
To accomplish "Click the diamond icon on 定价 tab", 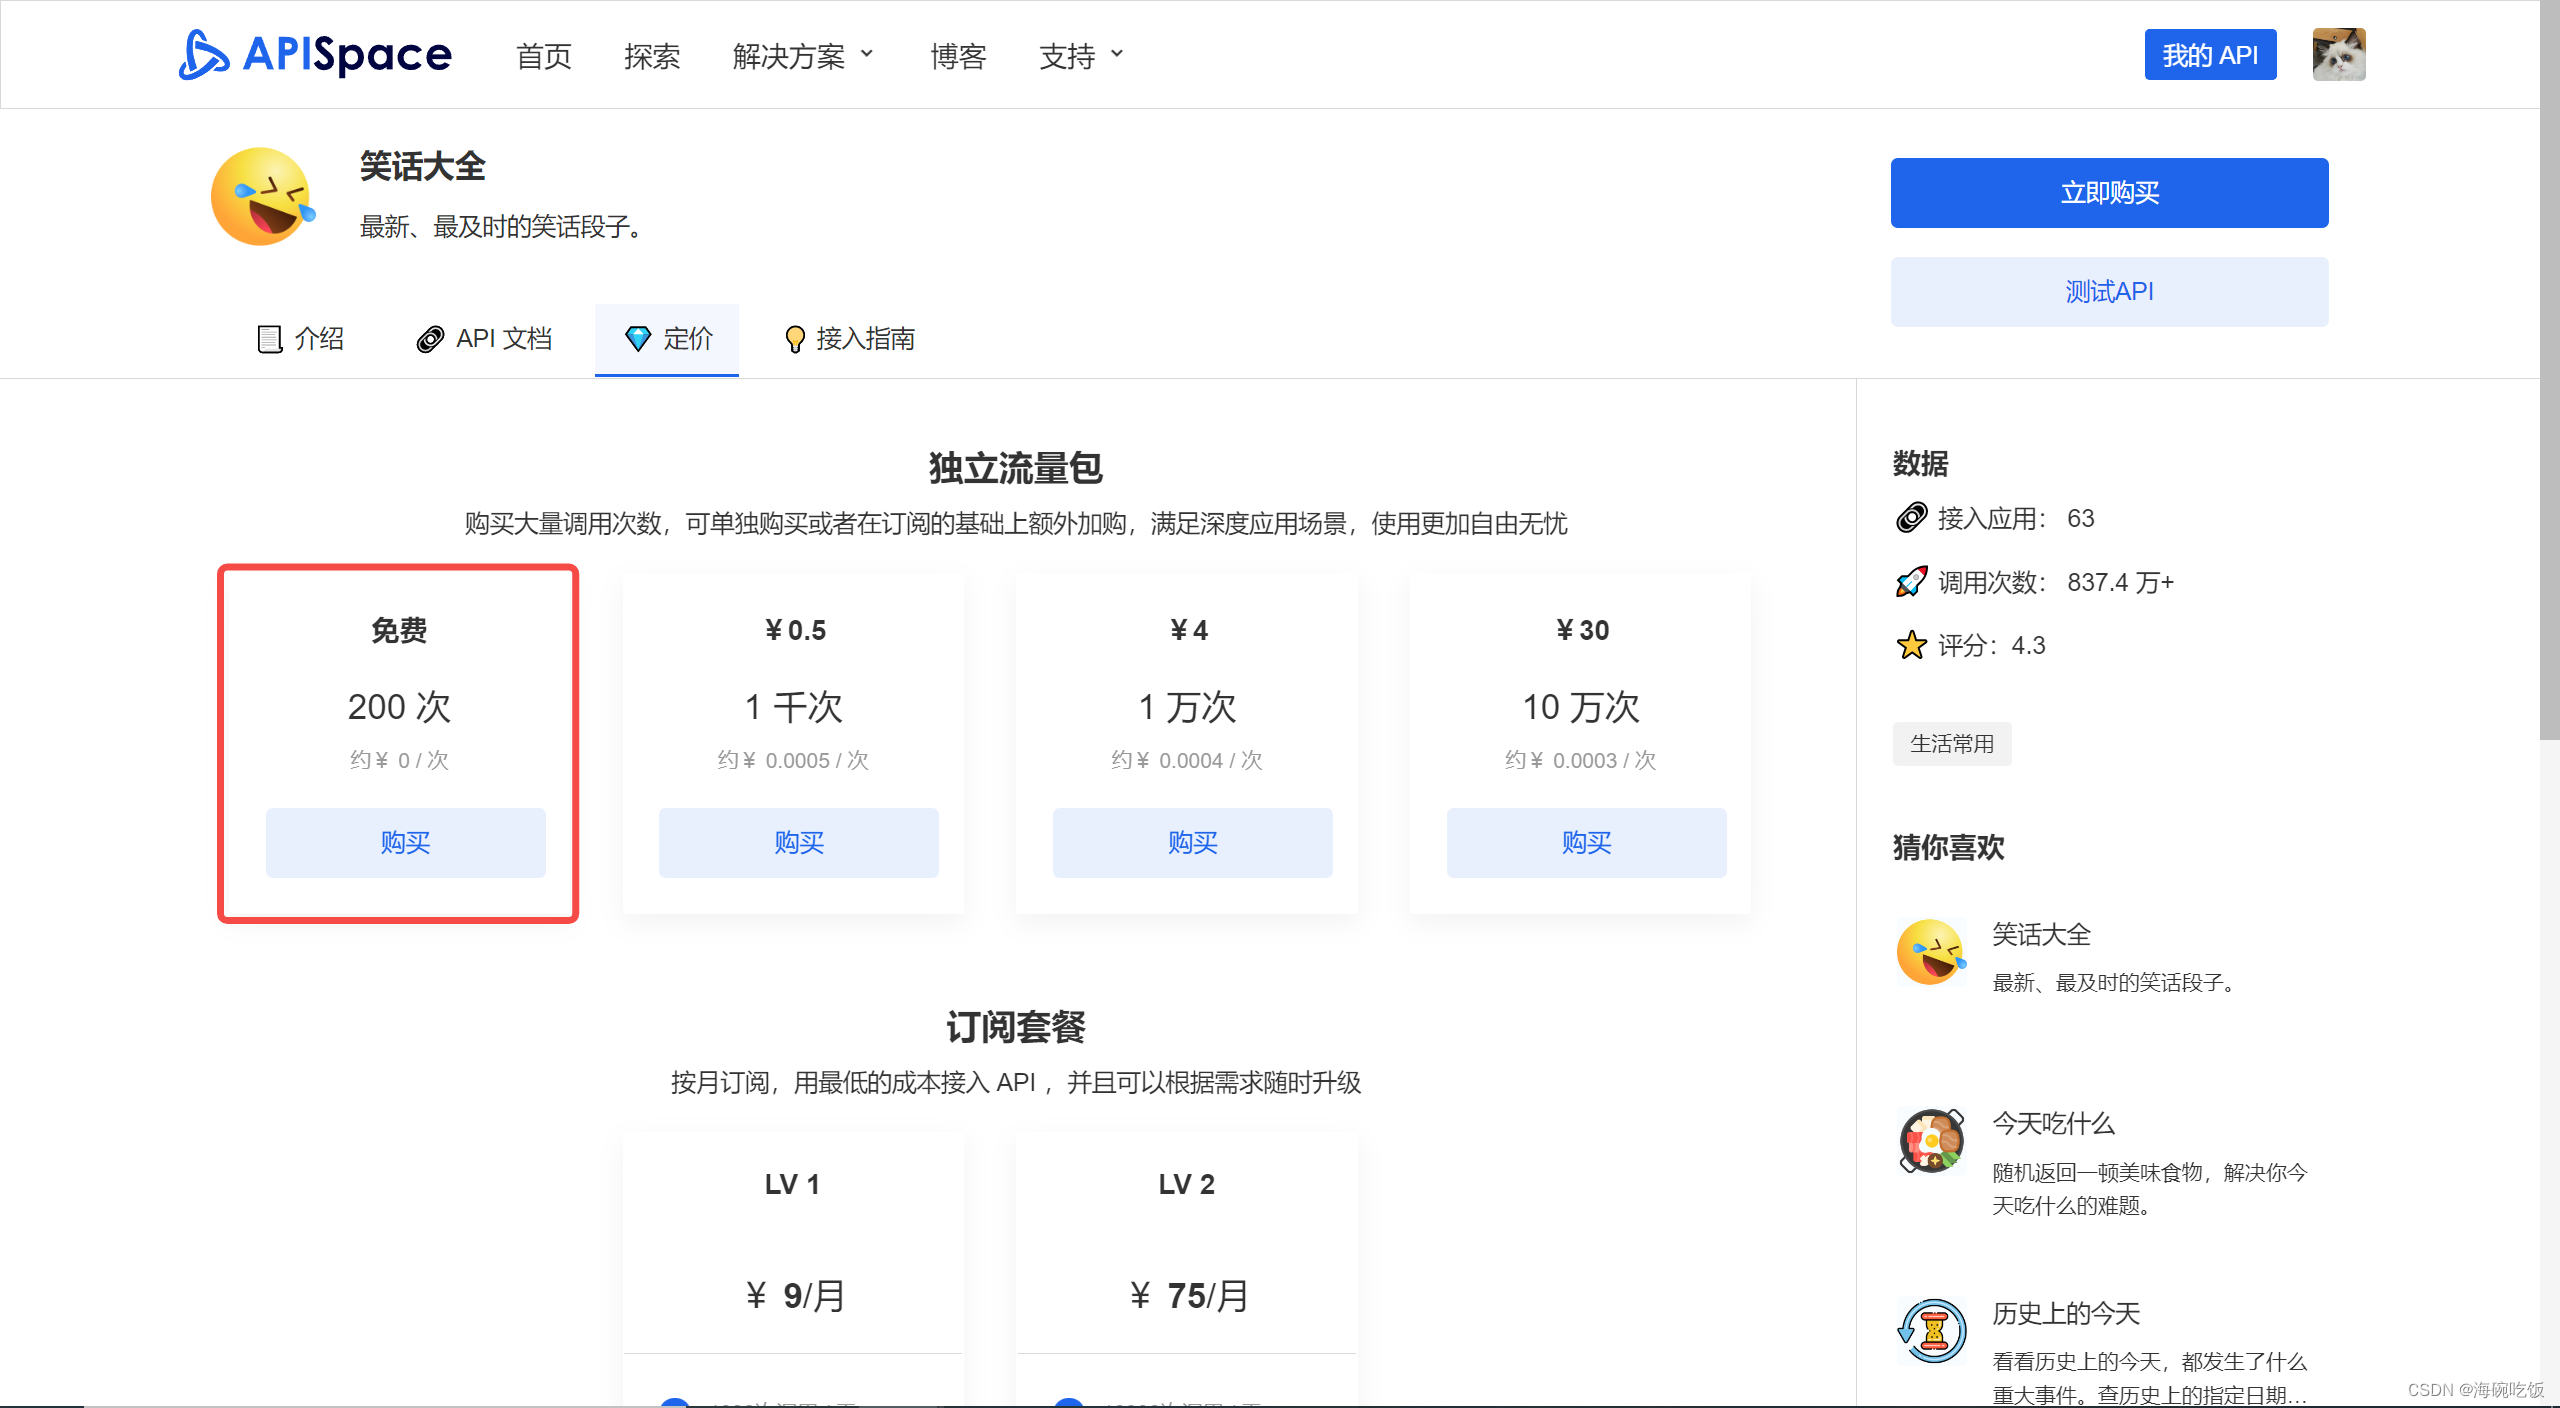I will tap(638, 339).
